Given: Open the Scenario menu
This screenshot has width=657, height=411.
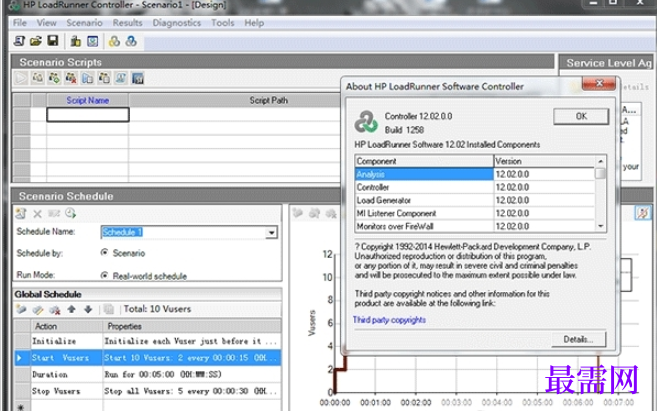Looking at the screenshot, I should [x=84, y=23].
